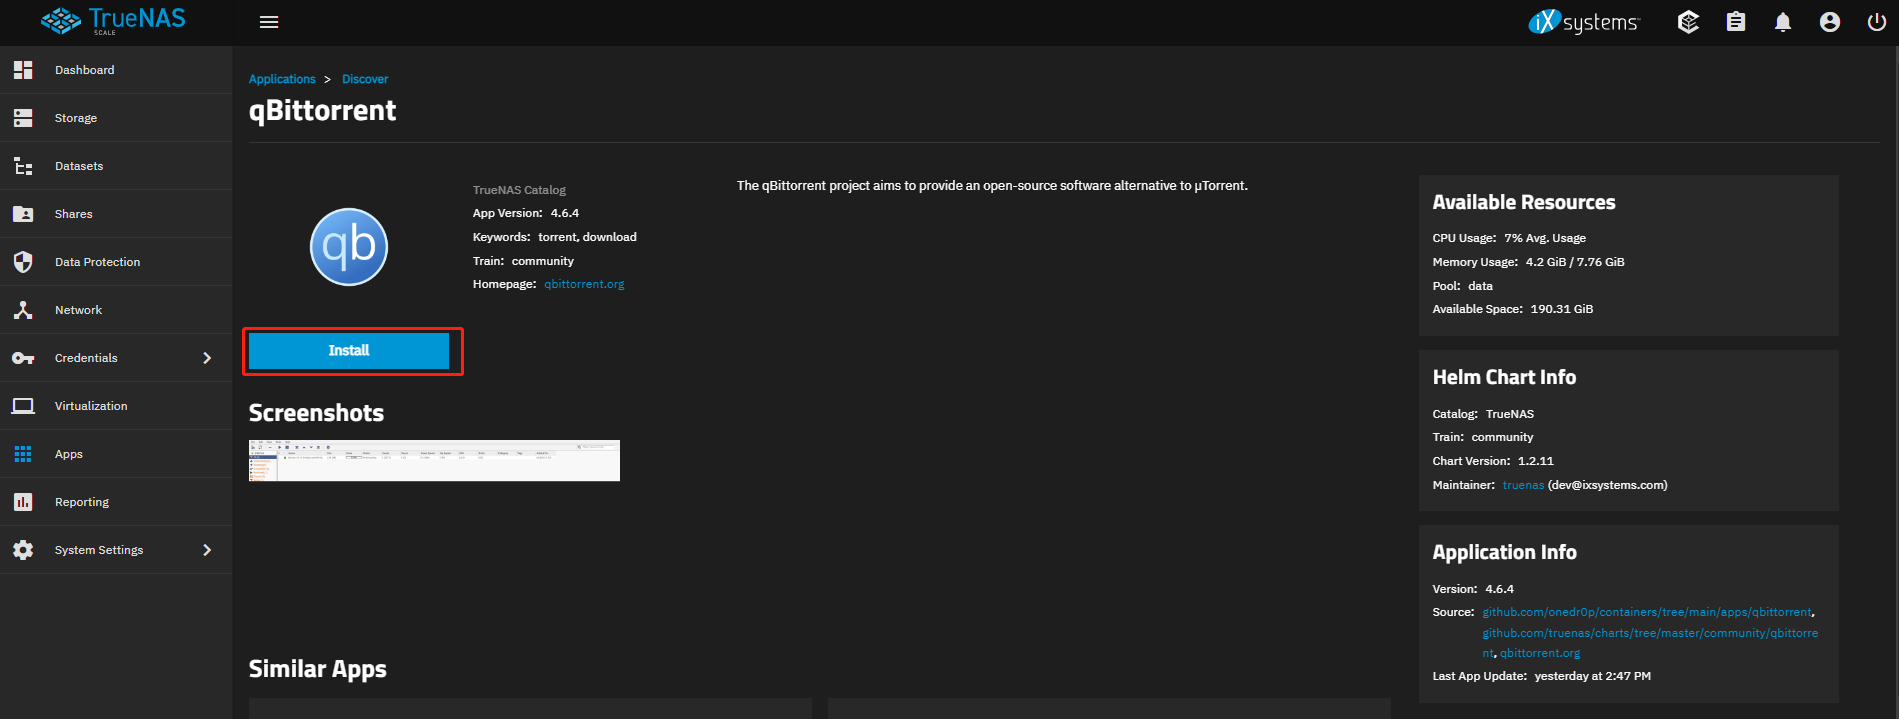Click the Storage sidebar icon
Screen dimensions: 1899x719
pyautogui.click(x=23, y=118)
